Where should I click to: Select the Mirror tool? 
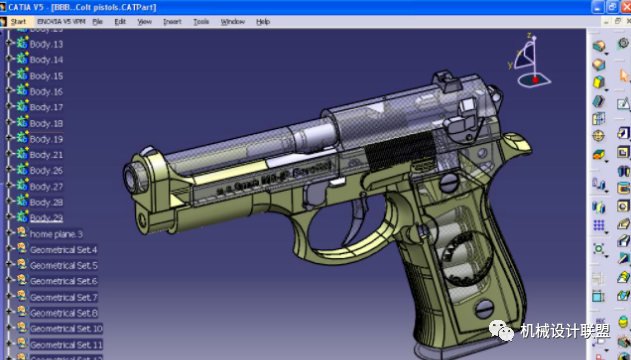599,207
